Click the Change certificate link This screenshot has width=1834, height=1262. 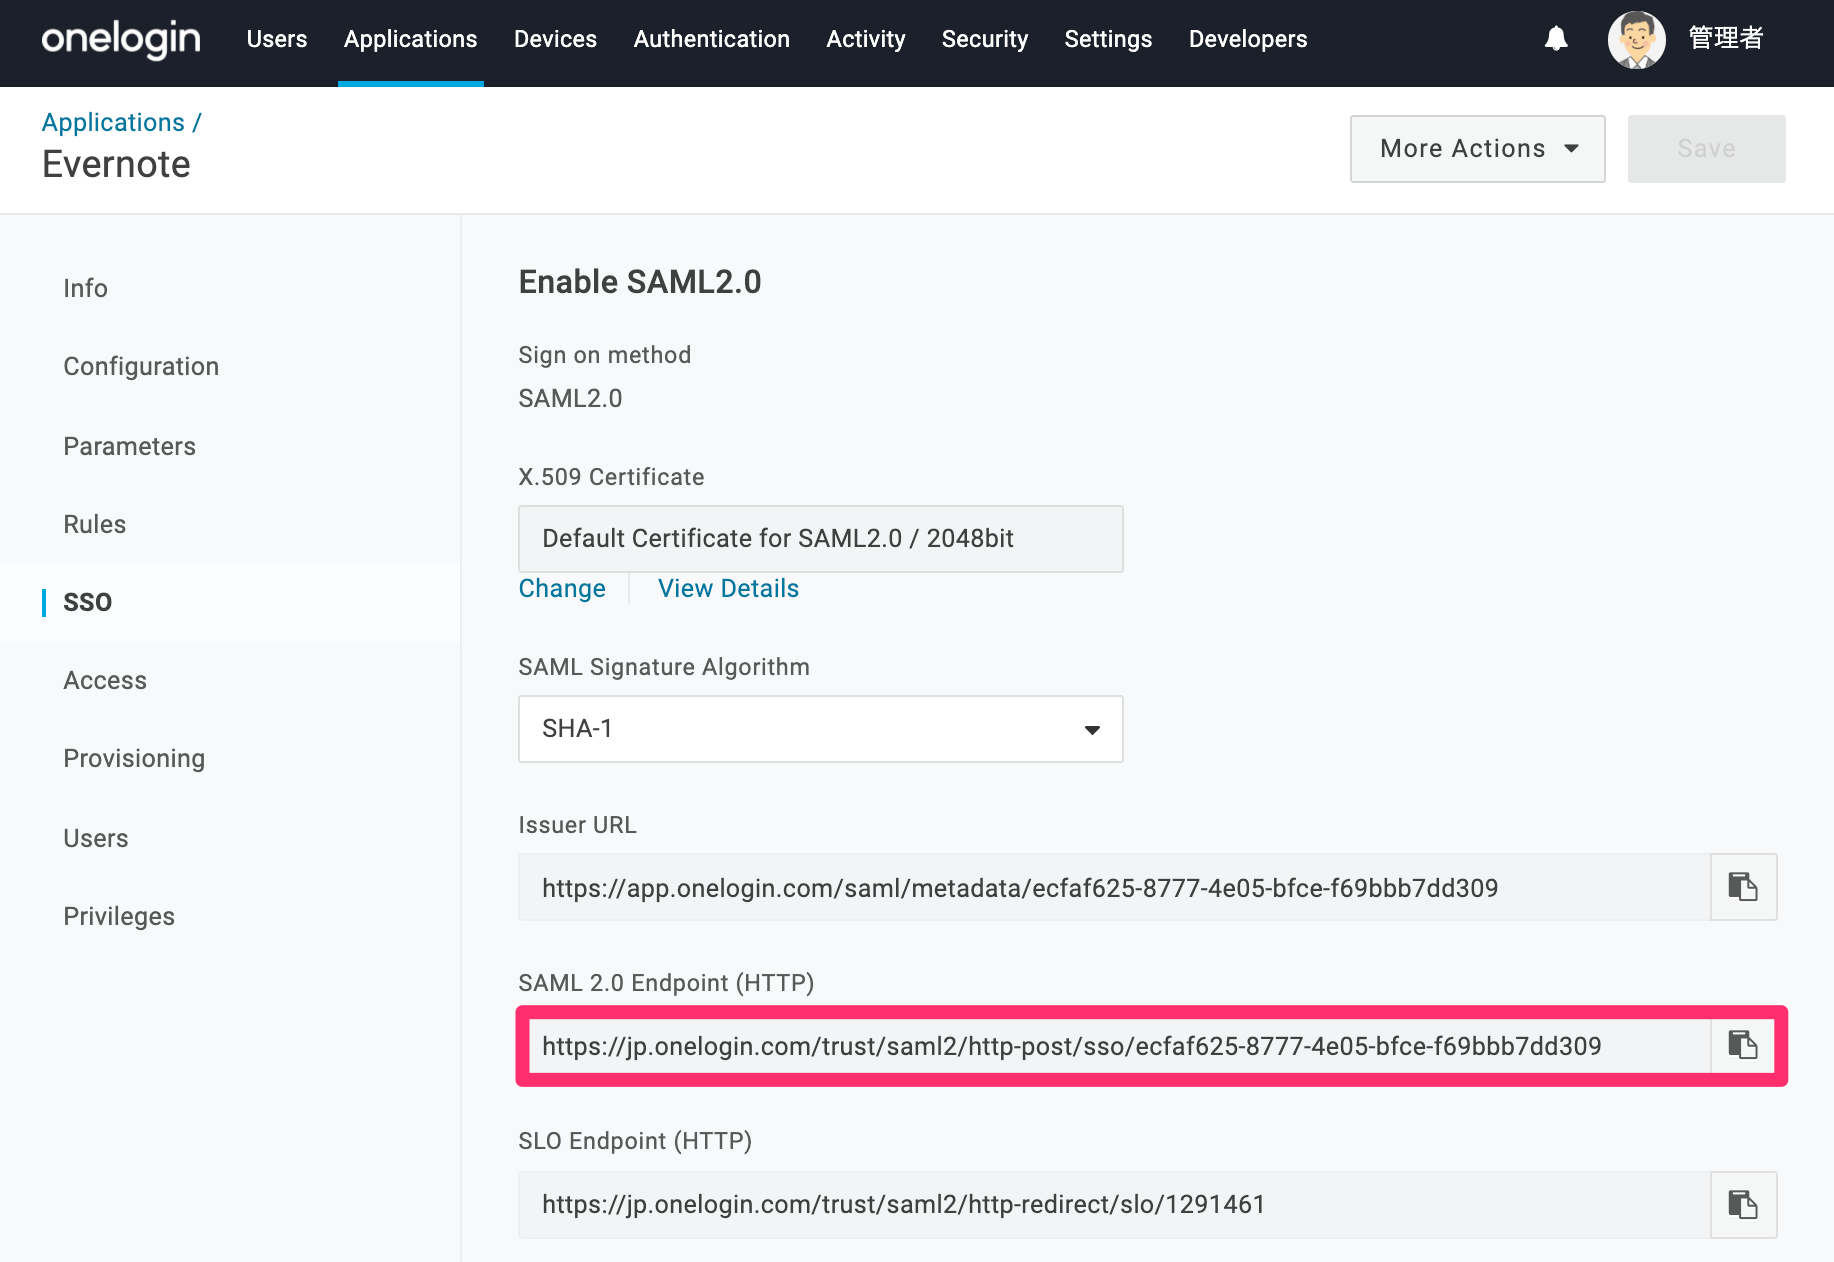tap(562, 588)
